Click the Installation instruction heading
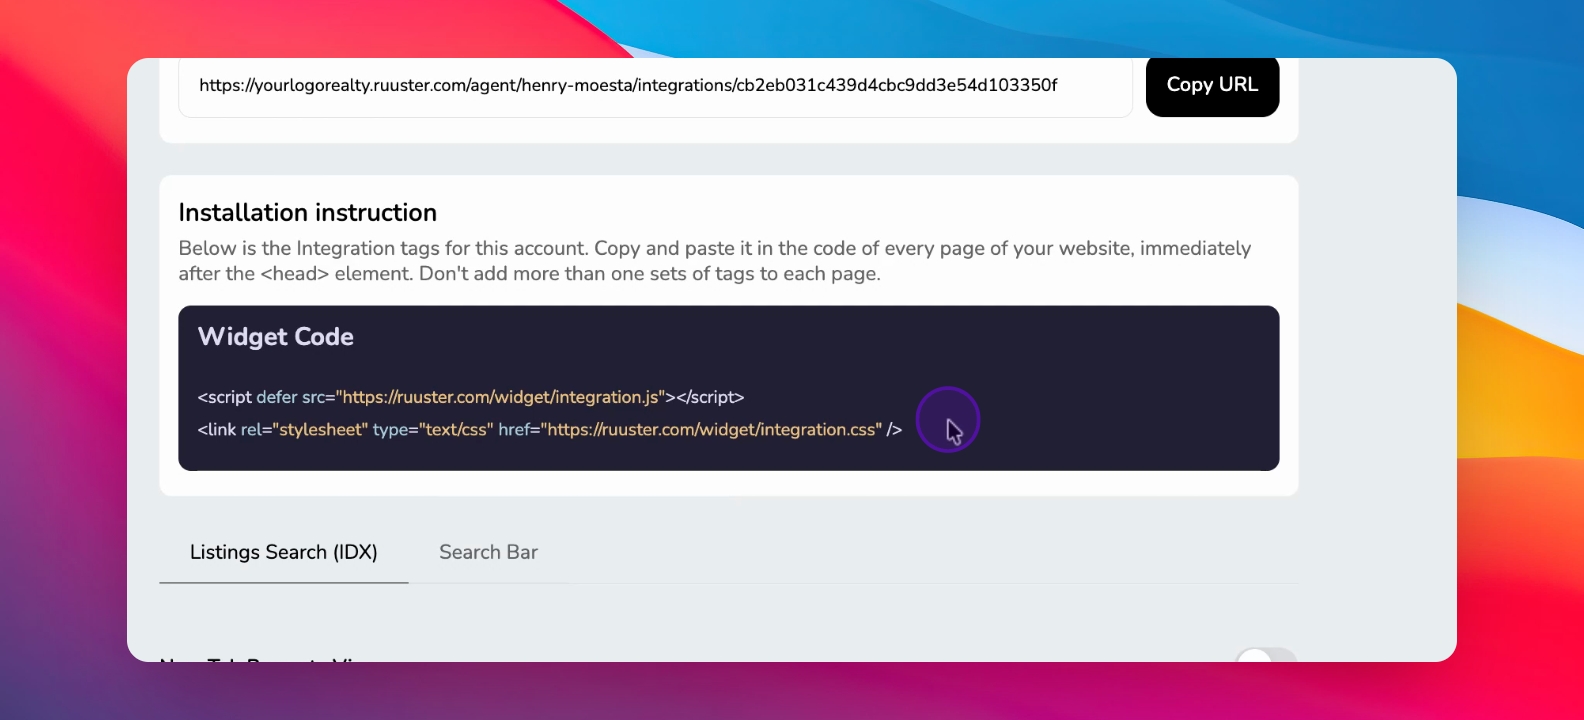Image resolution: width=1584 pixels, height=720 pixels. point(308,213)
